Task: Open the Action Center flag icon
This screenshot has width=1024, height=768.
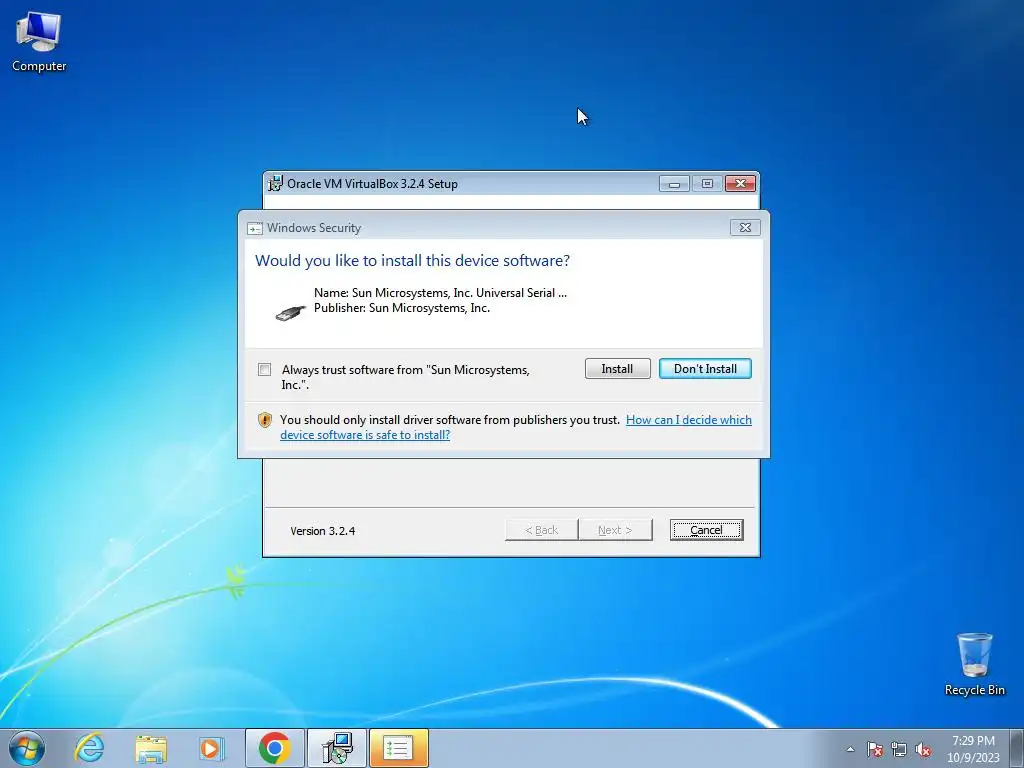Action: click(874, 749)
